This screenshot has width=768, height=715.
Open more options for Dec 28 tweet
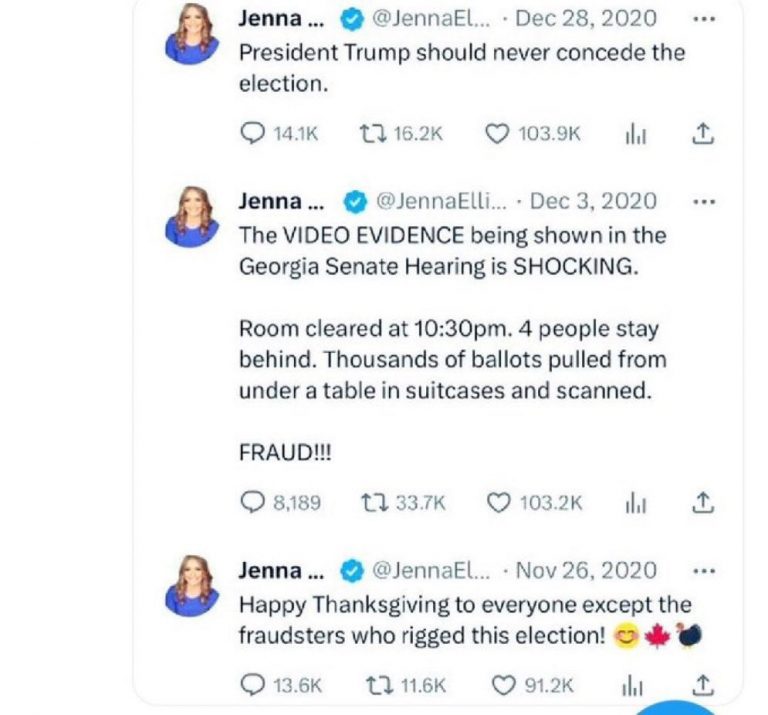tap(704, 18)
